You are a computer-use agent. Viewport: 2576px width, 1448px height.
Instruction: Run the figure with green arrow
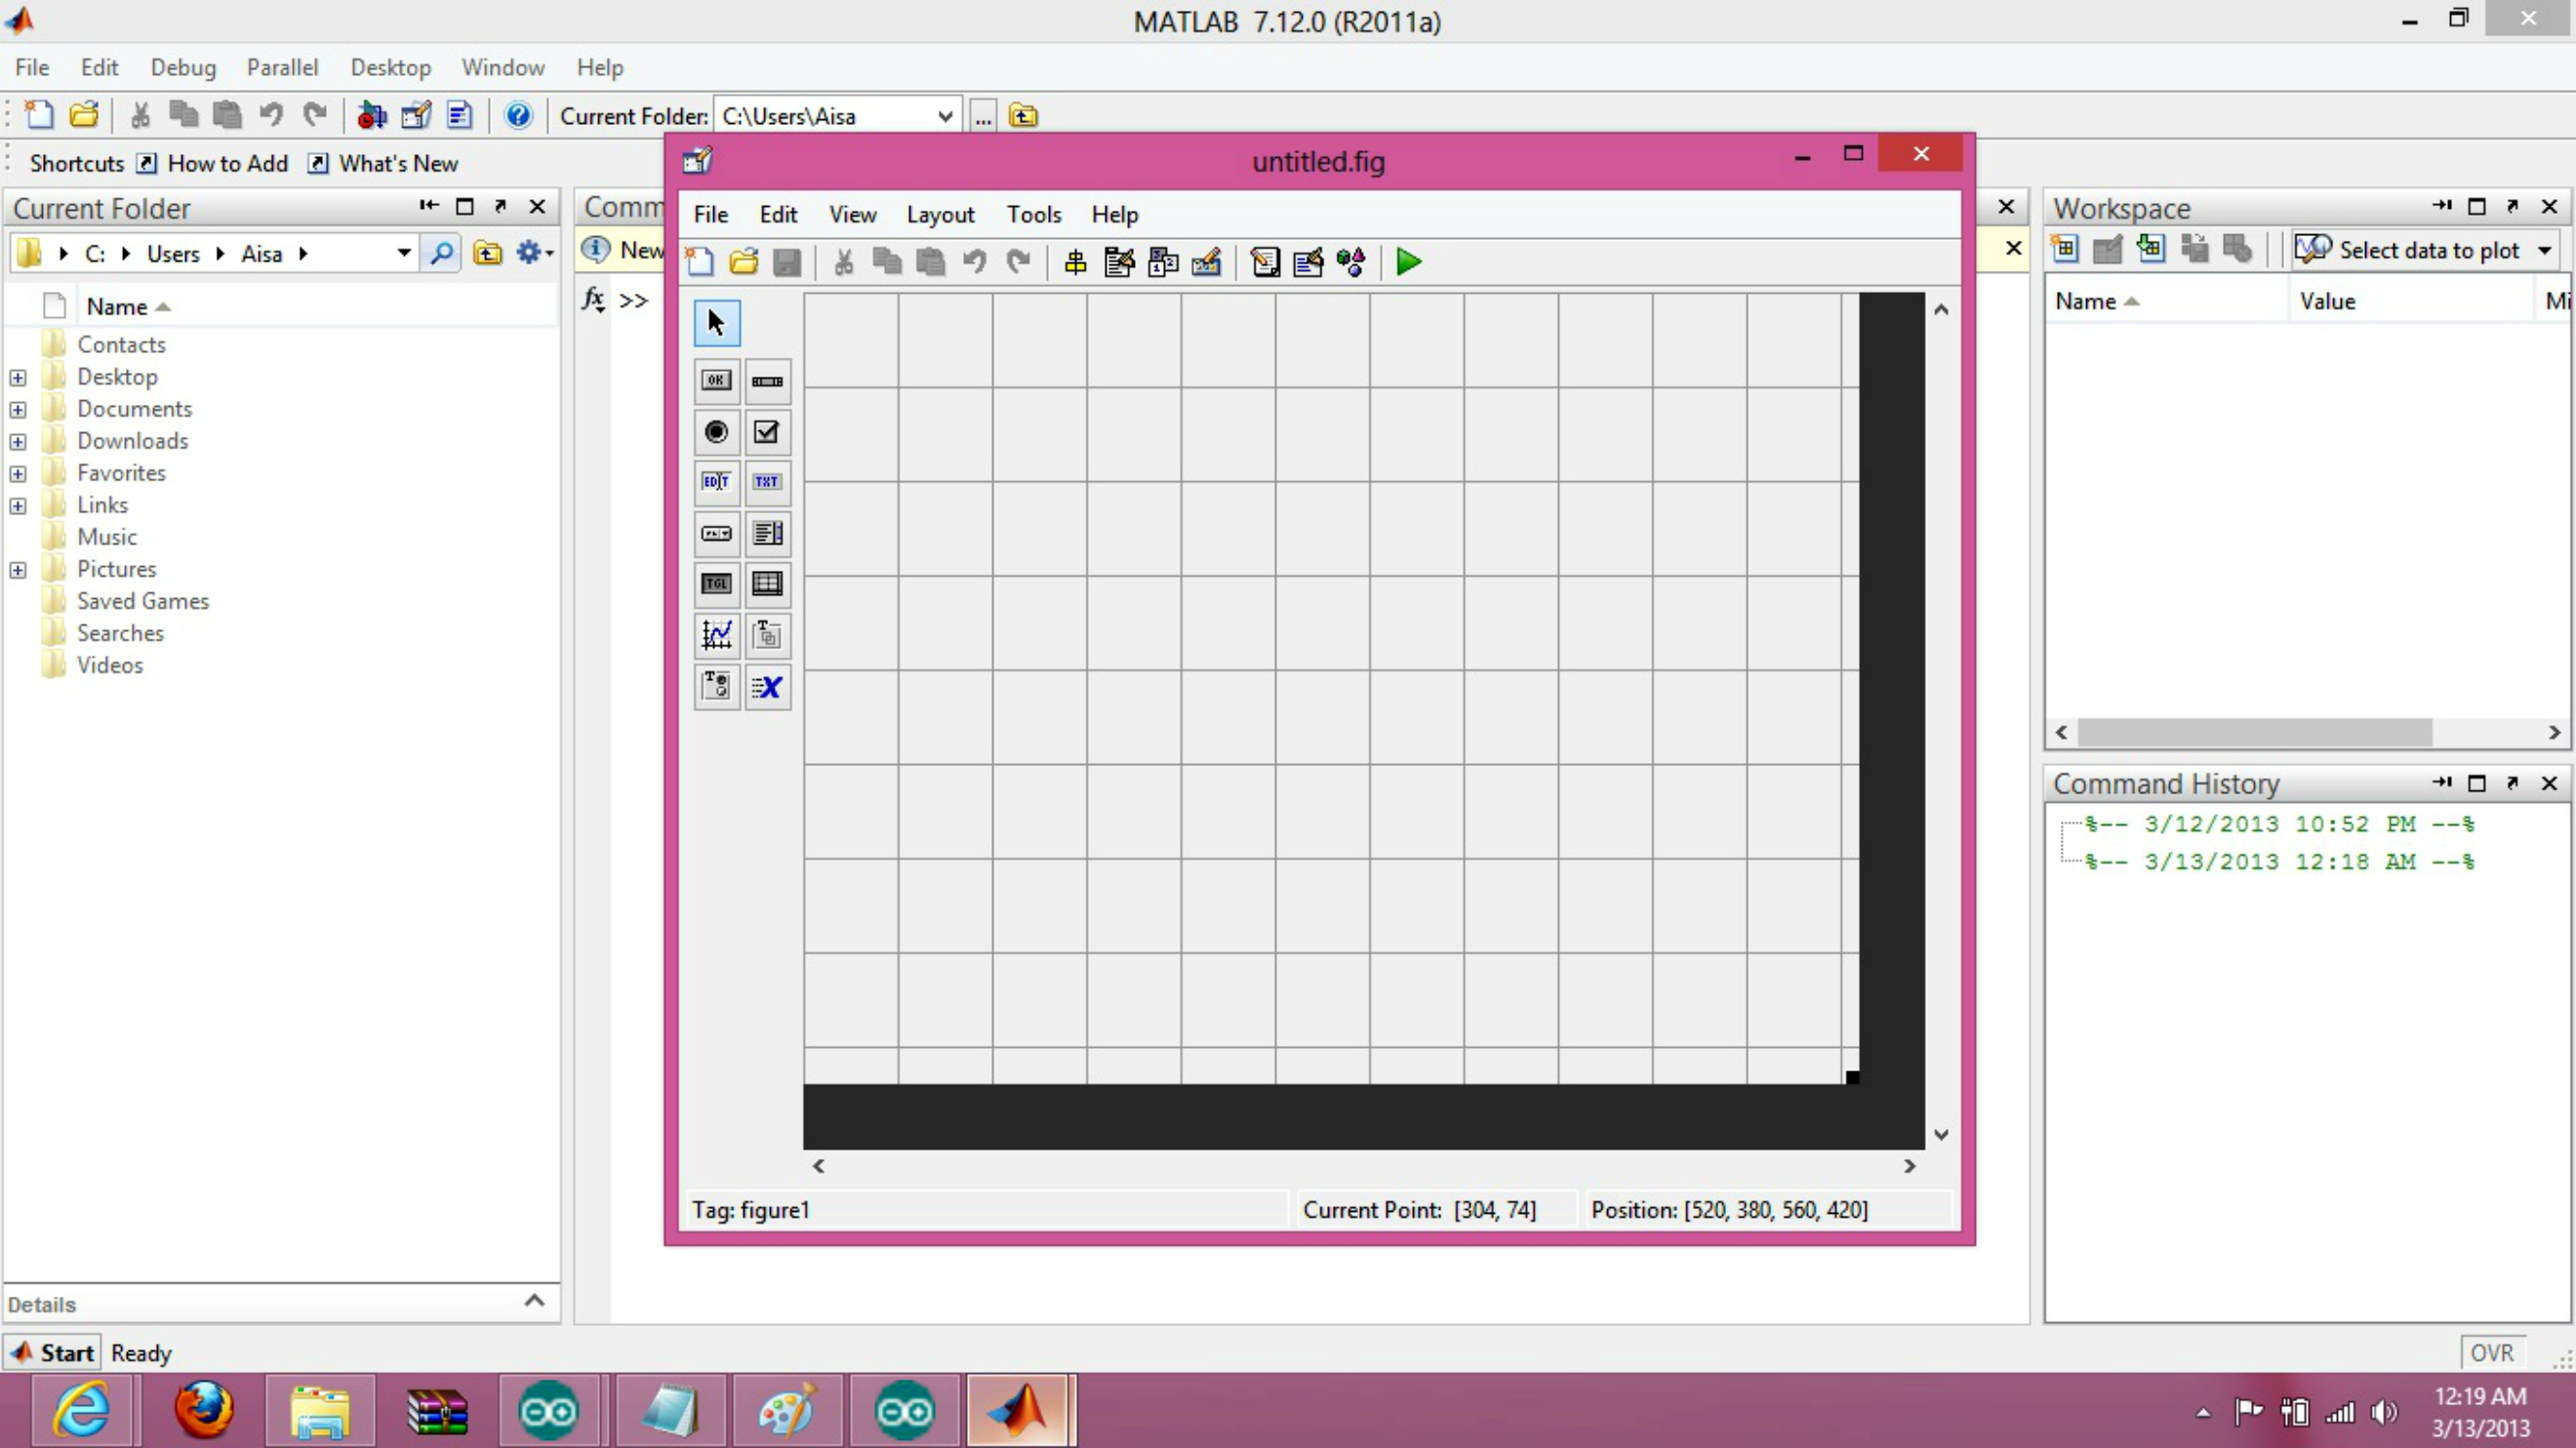click(x=1408, y=262)
